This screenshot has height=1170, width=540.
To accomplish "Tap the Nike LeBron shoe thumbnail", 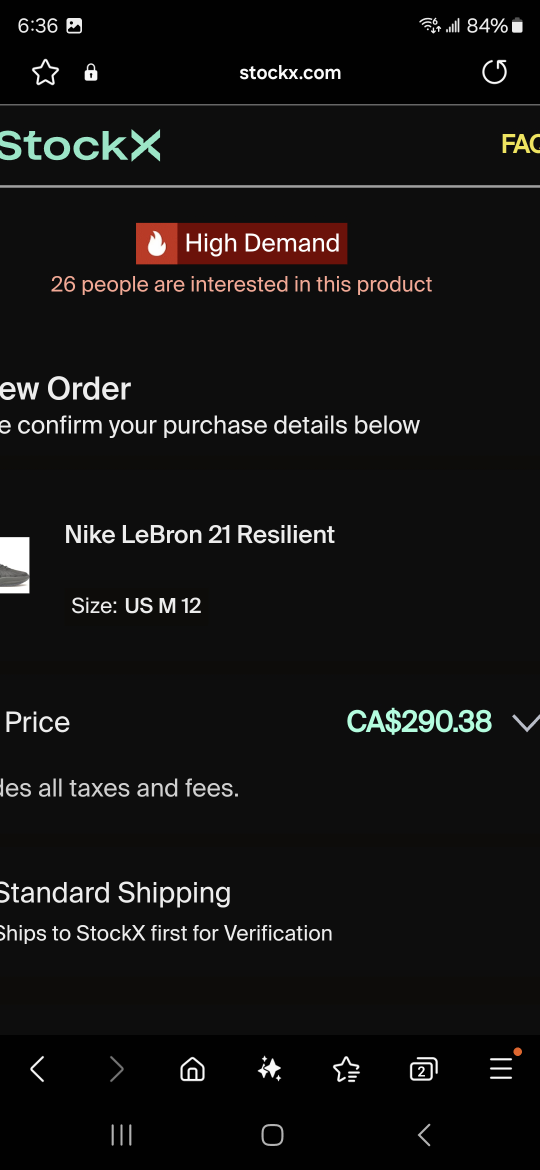I will pos(14,565).
